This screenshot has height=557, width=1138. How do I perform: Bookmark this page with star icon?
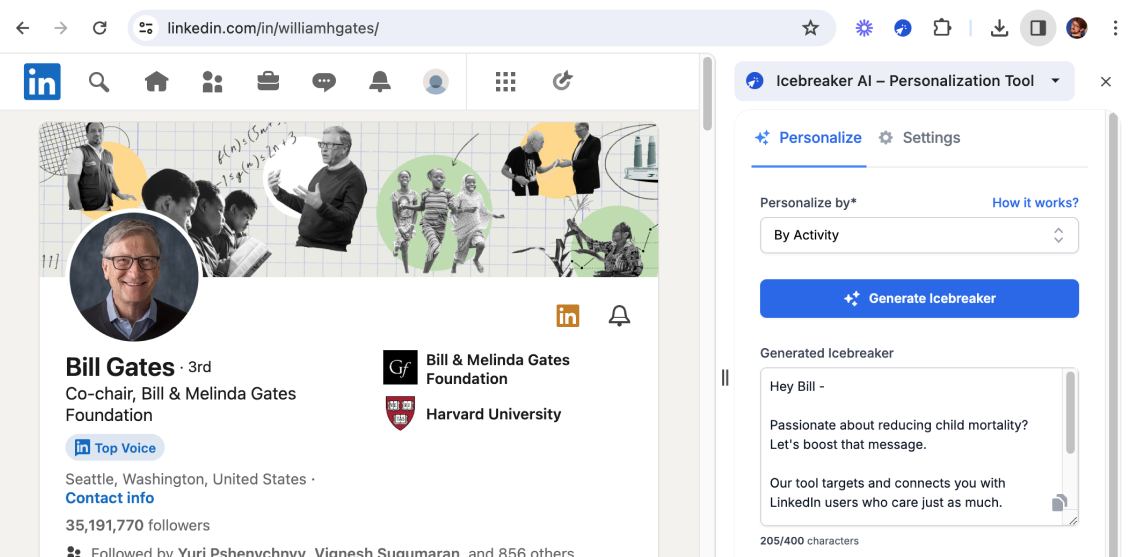tap(810, 28)
